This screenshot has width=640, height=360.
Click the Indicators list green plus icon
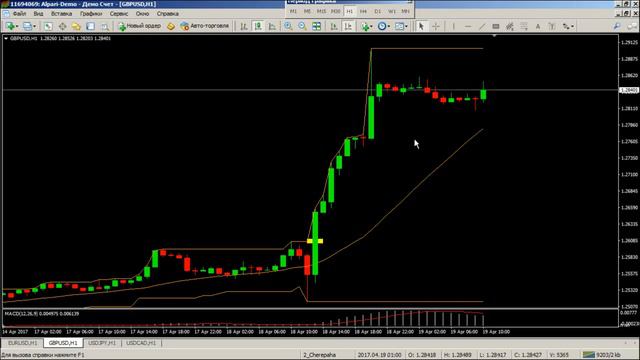(x=365, y=26)
